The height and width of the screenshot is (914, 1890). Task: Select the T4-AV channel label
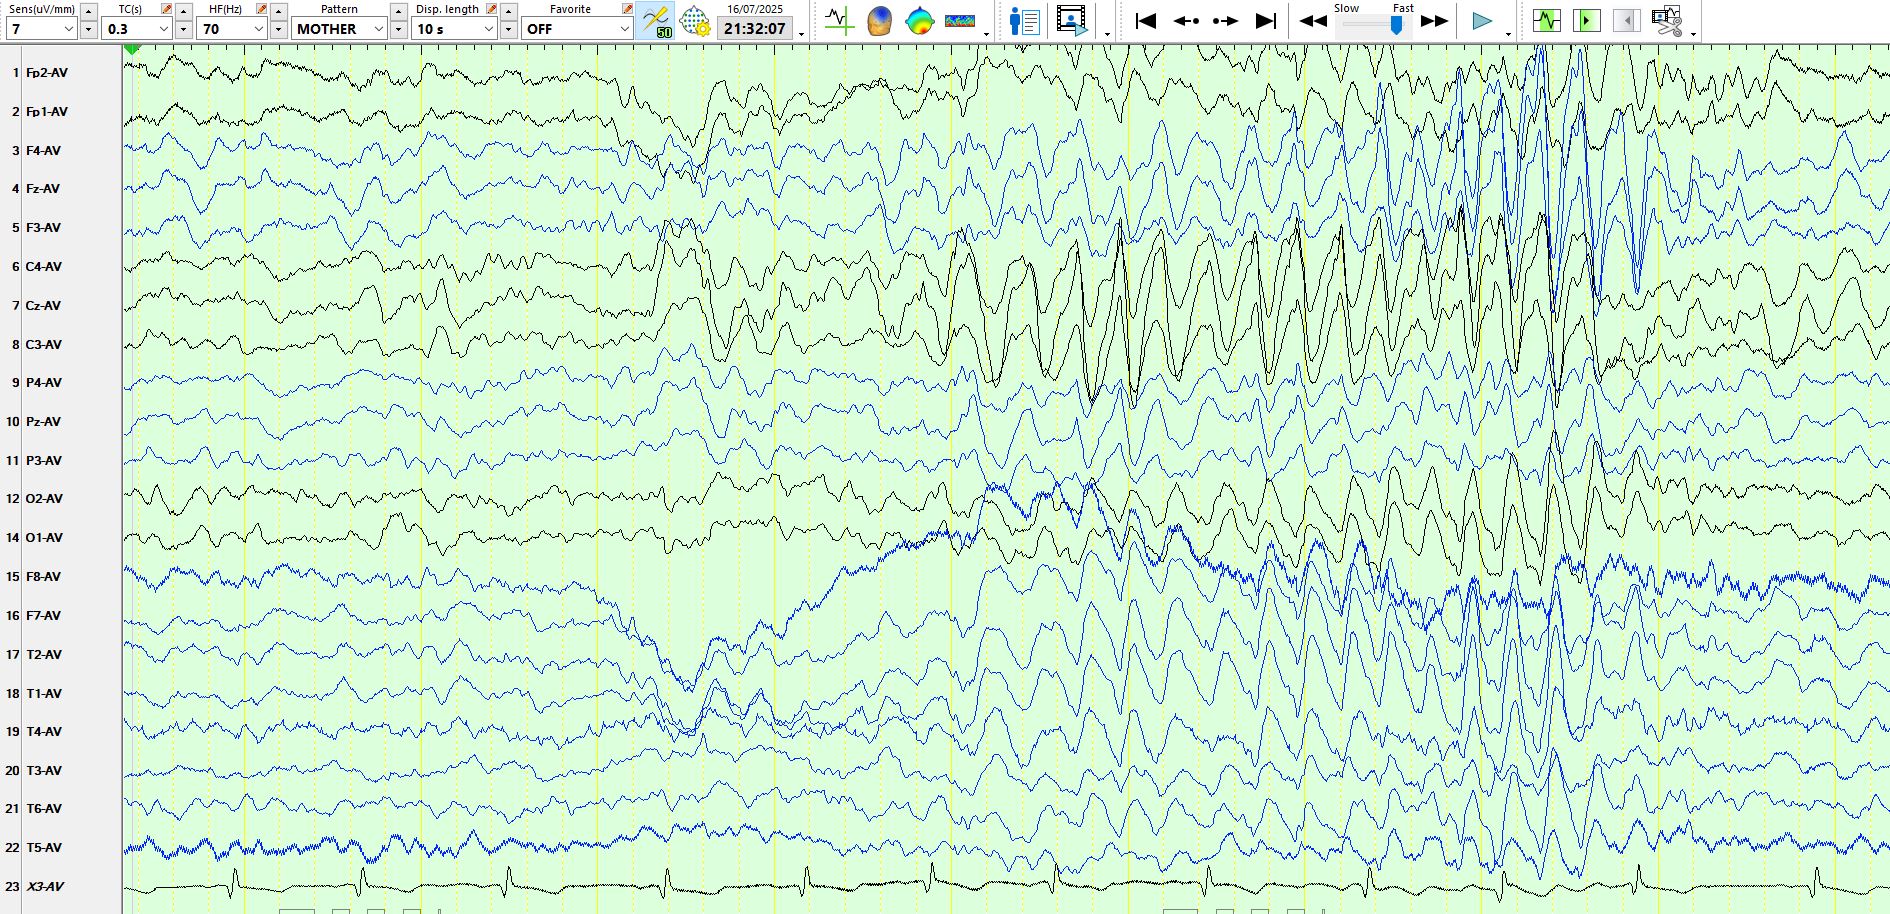coord(44,732)
